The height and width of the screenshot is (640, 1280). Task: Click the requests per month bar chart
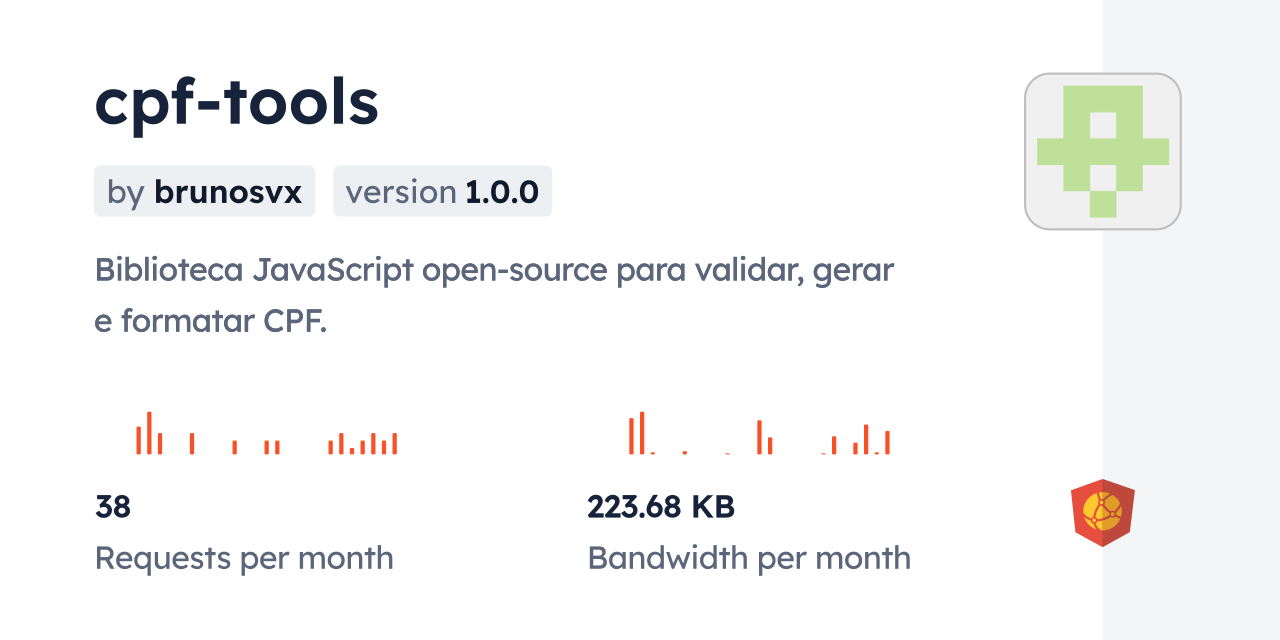266,434
